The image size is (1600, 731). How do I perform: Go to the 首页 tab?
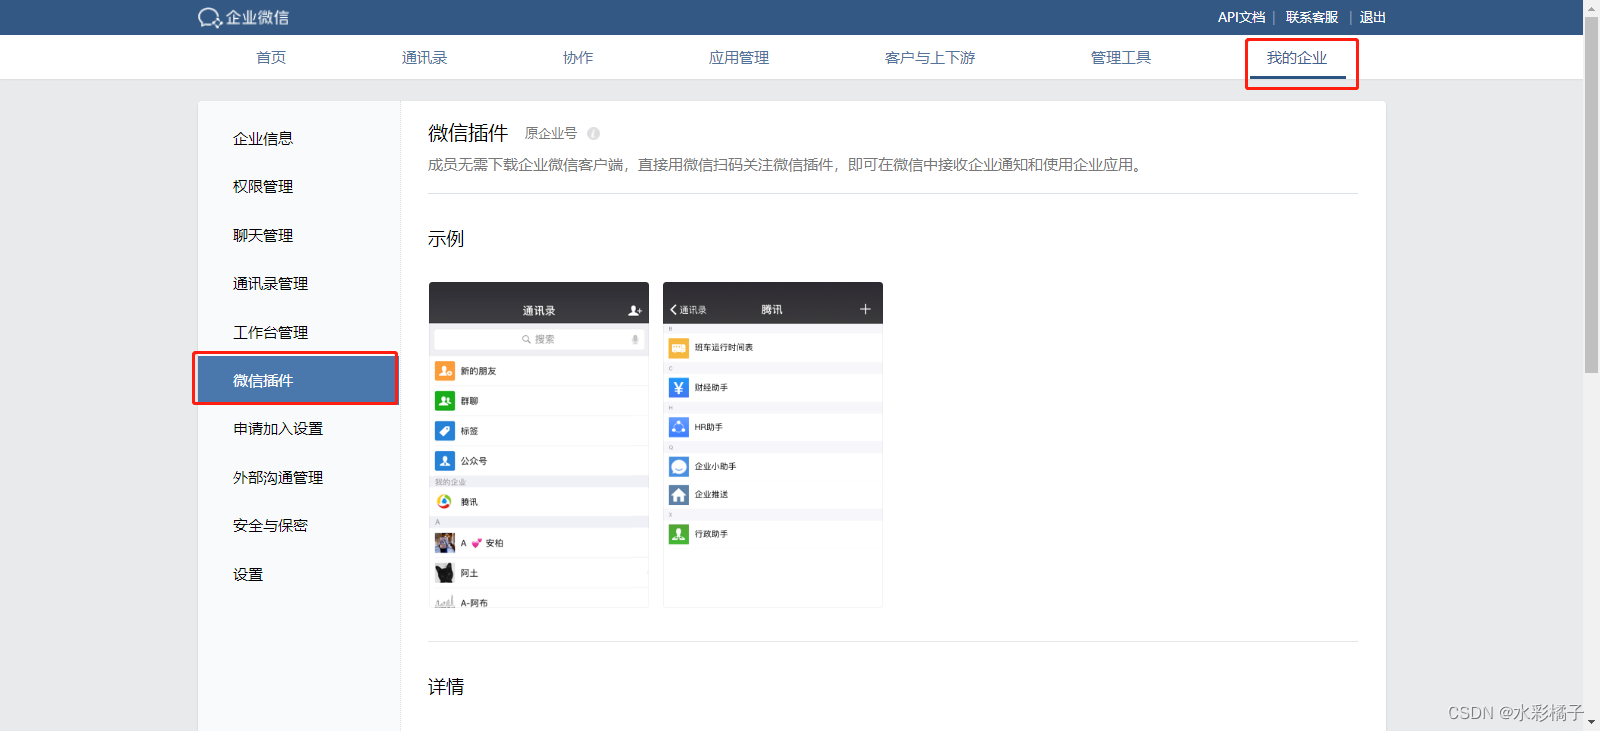[271, 58]
